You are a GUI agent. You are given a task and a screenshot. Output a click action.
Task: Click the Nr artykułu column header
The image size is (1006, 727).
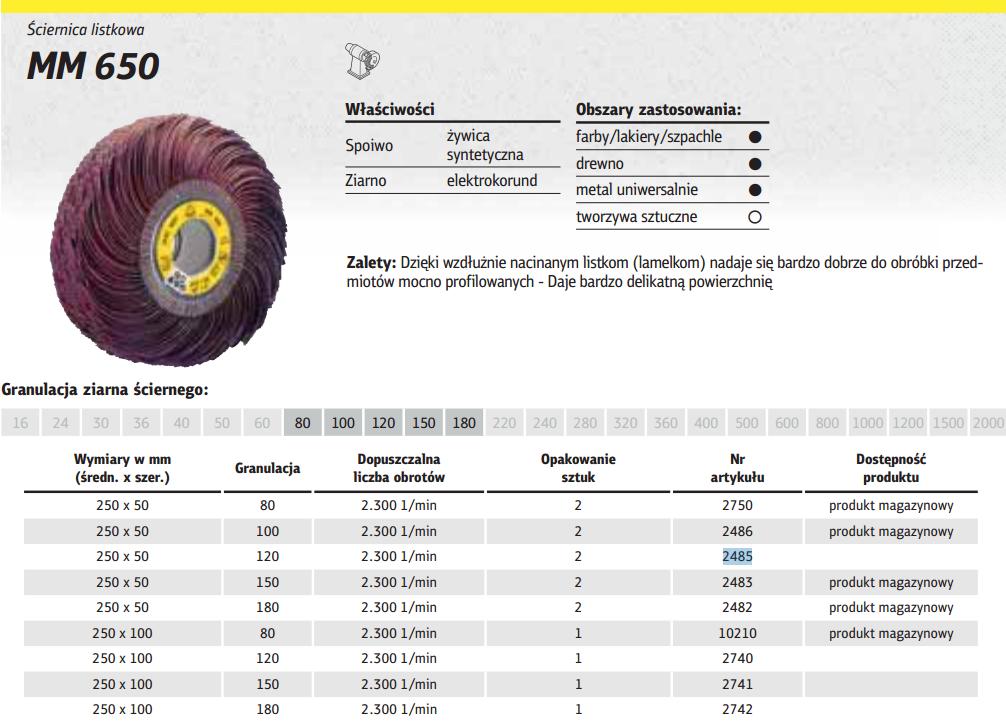(x=737, y=468)
